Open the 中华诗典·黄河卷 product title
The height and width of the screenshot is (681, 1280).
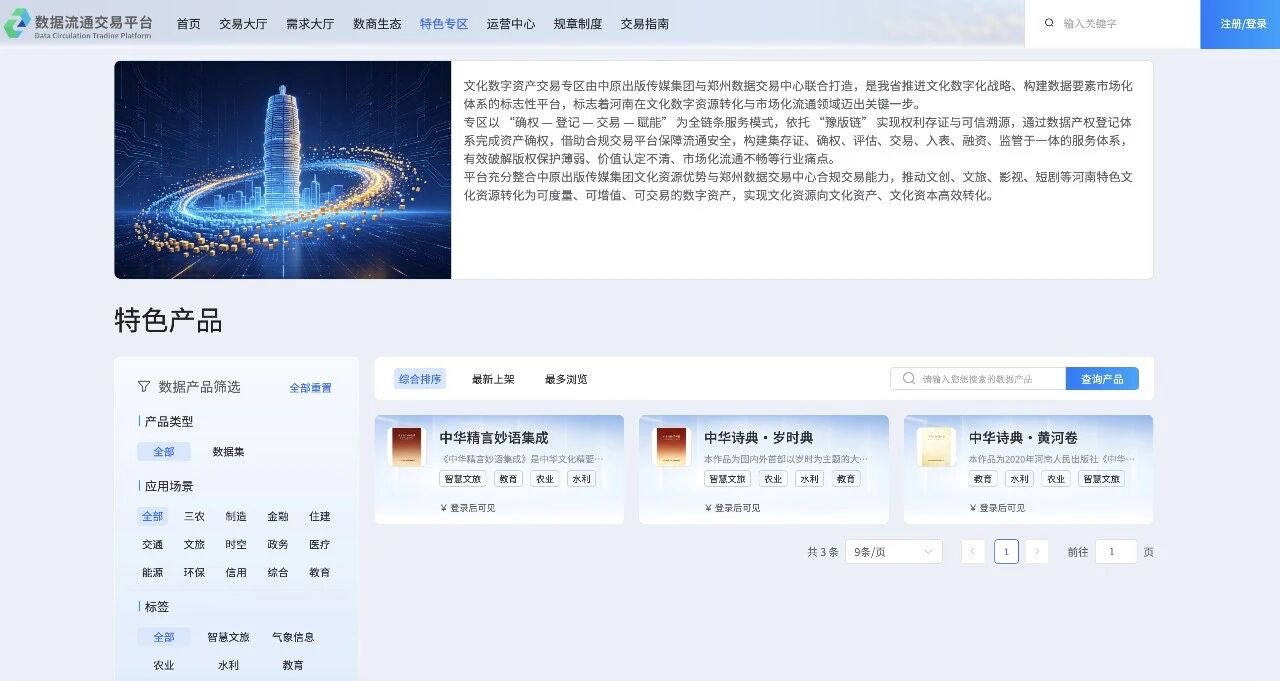pyautogui.click(x=1023, y=438)
